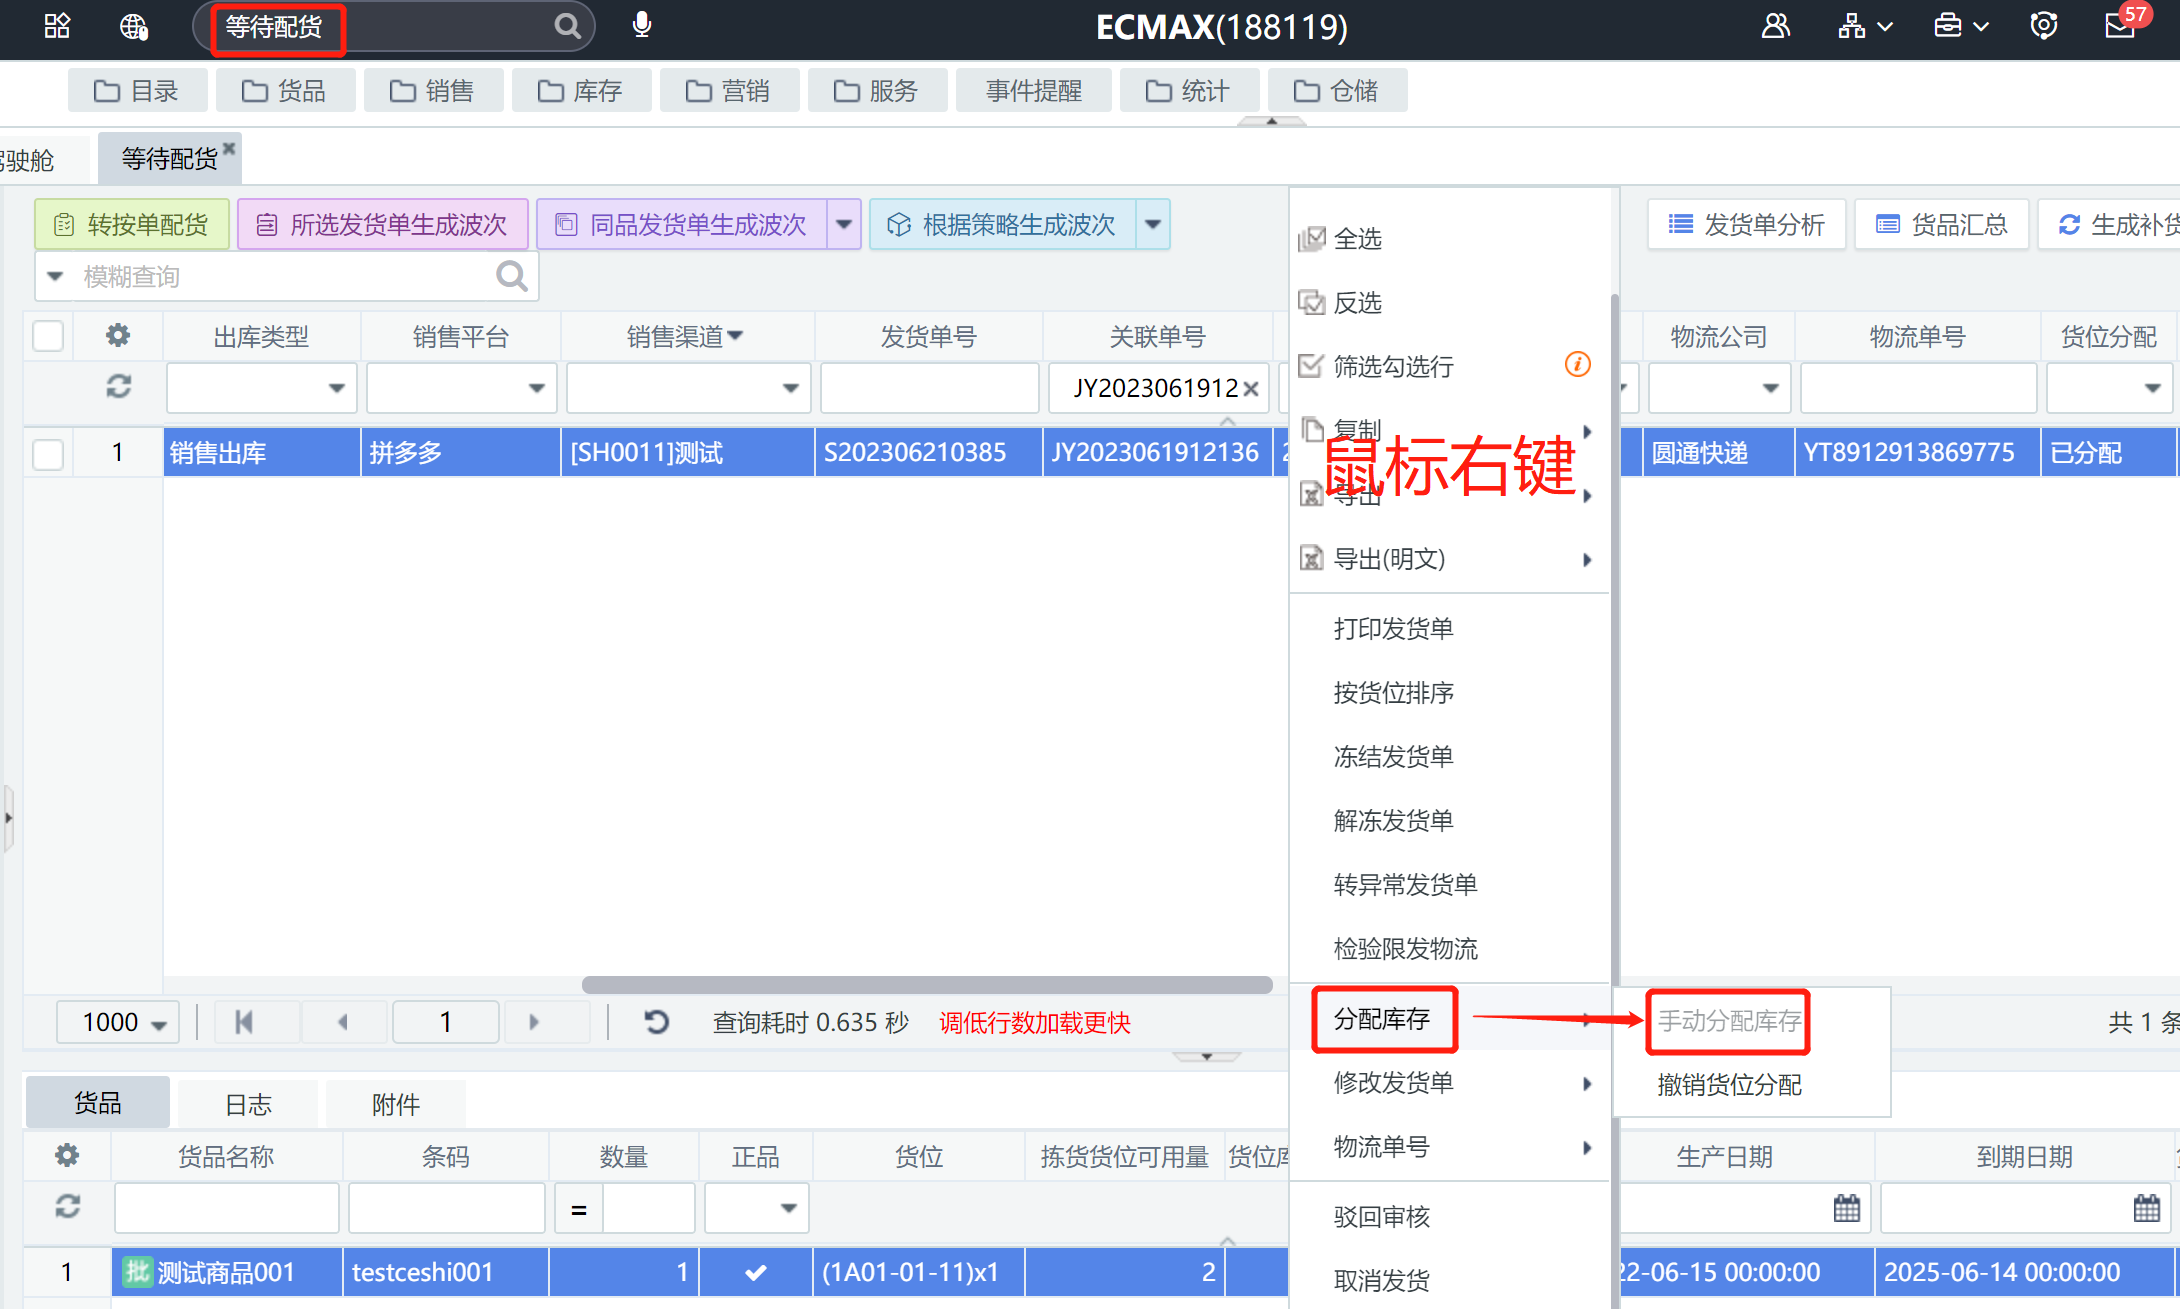Reload the grid data icon
This screenshot has width=2180, height=1309.
click(656, 1022)
